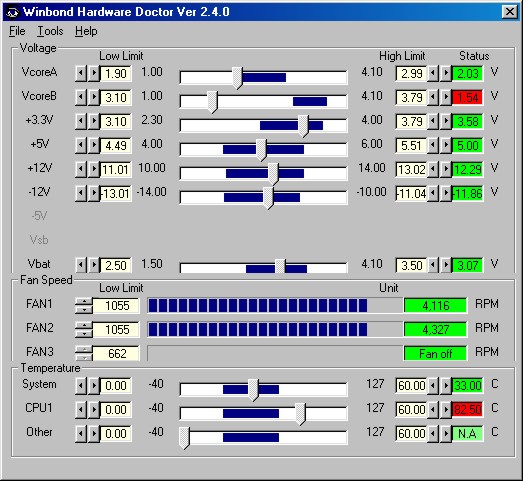Click the System temperature slider thumb

click(253, 390)
